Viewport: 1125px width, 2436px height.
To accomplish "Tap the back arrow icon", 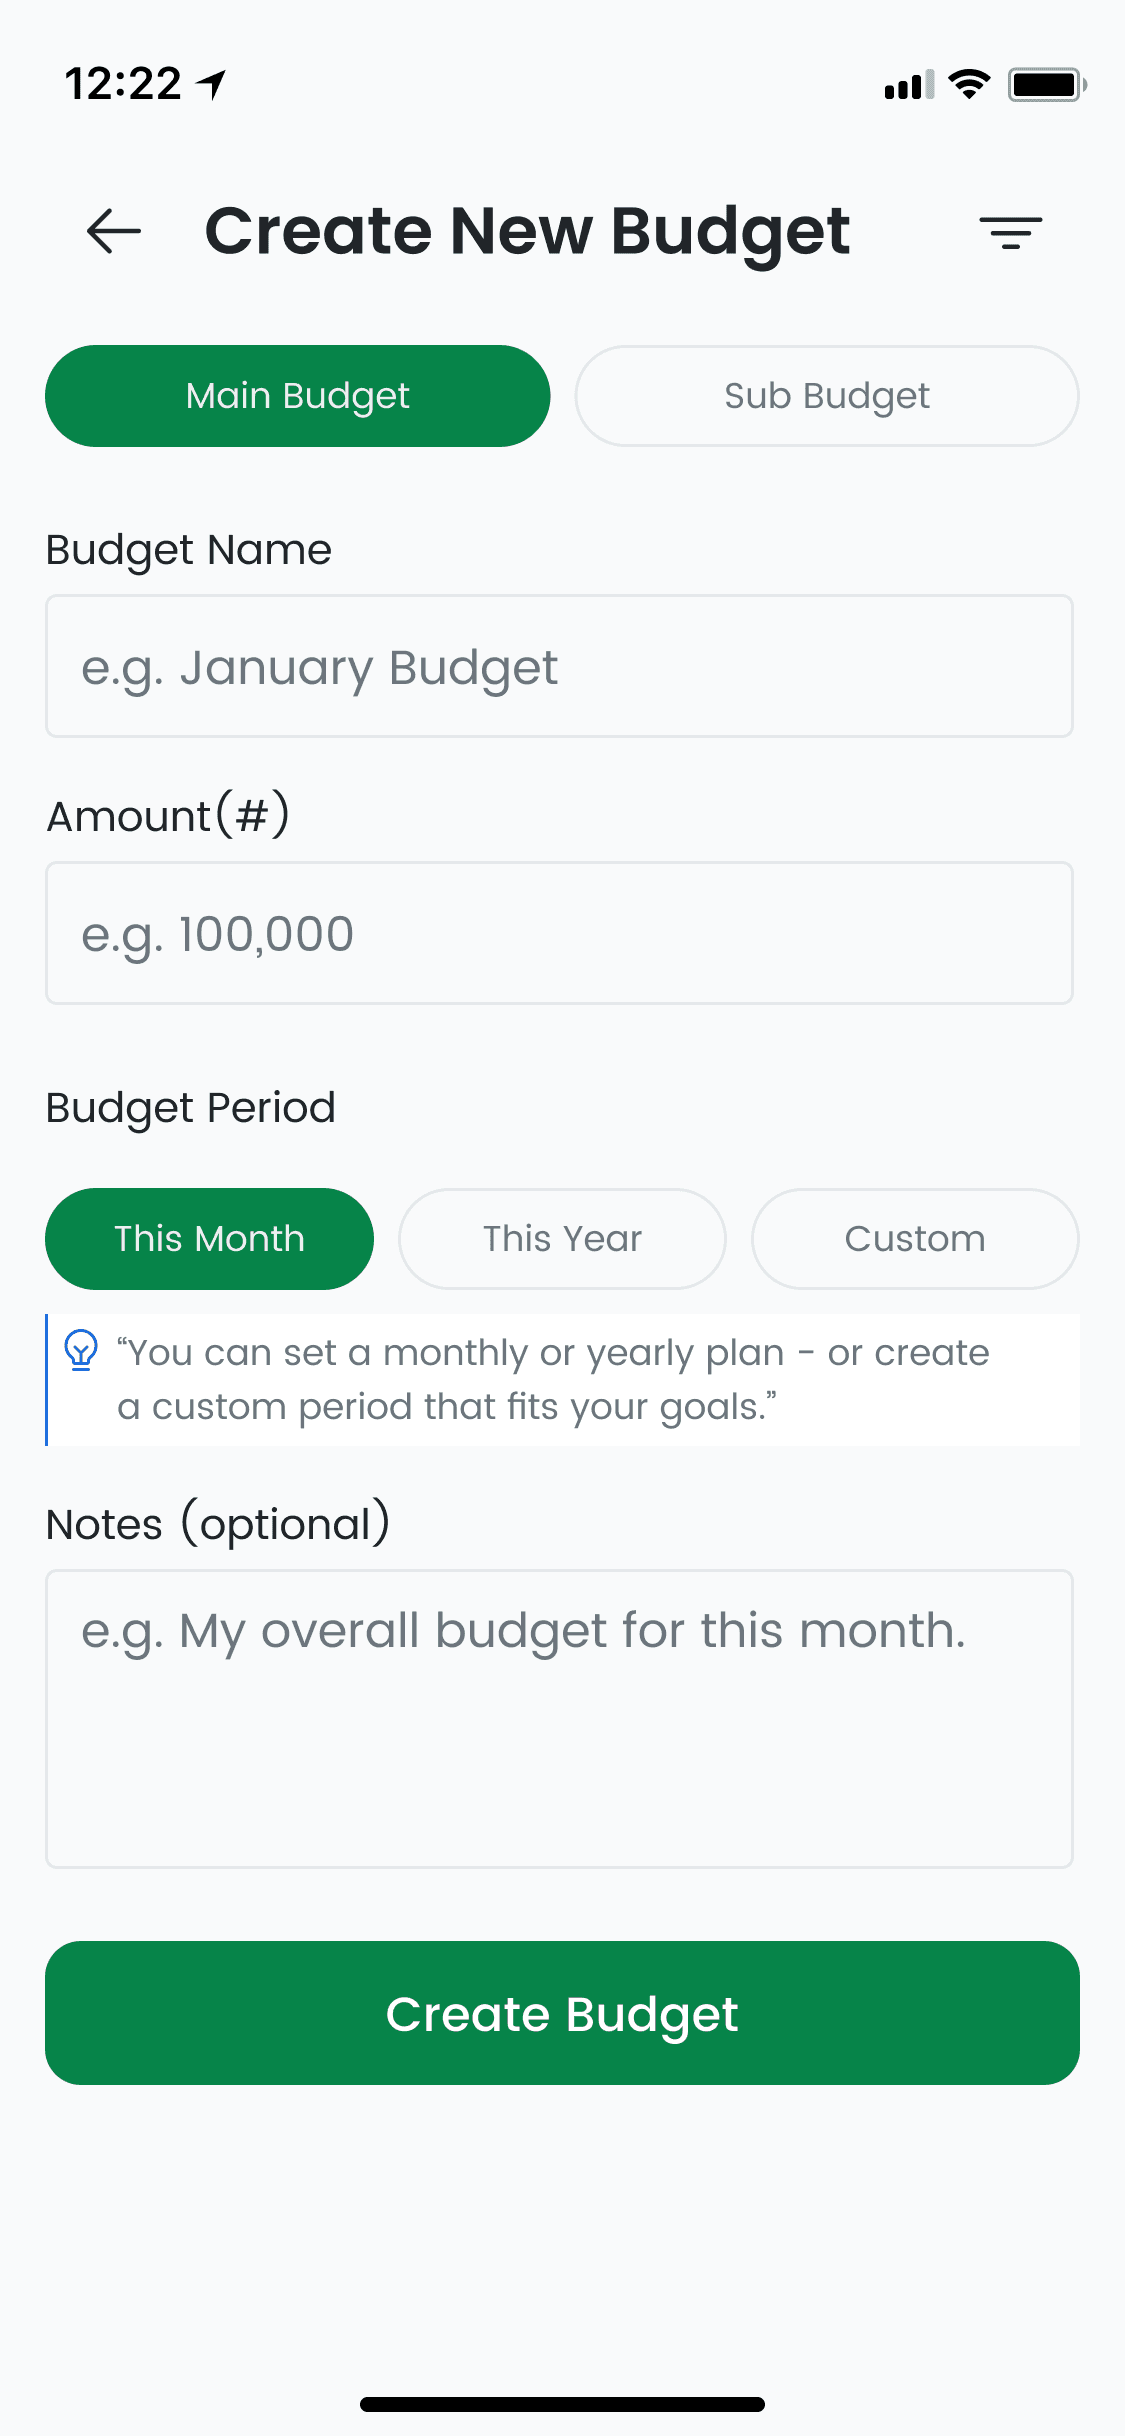I will 114,231.
